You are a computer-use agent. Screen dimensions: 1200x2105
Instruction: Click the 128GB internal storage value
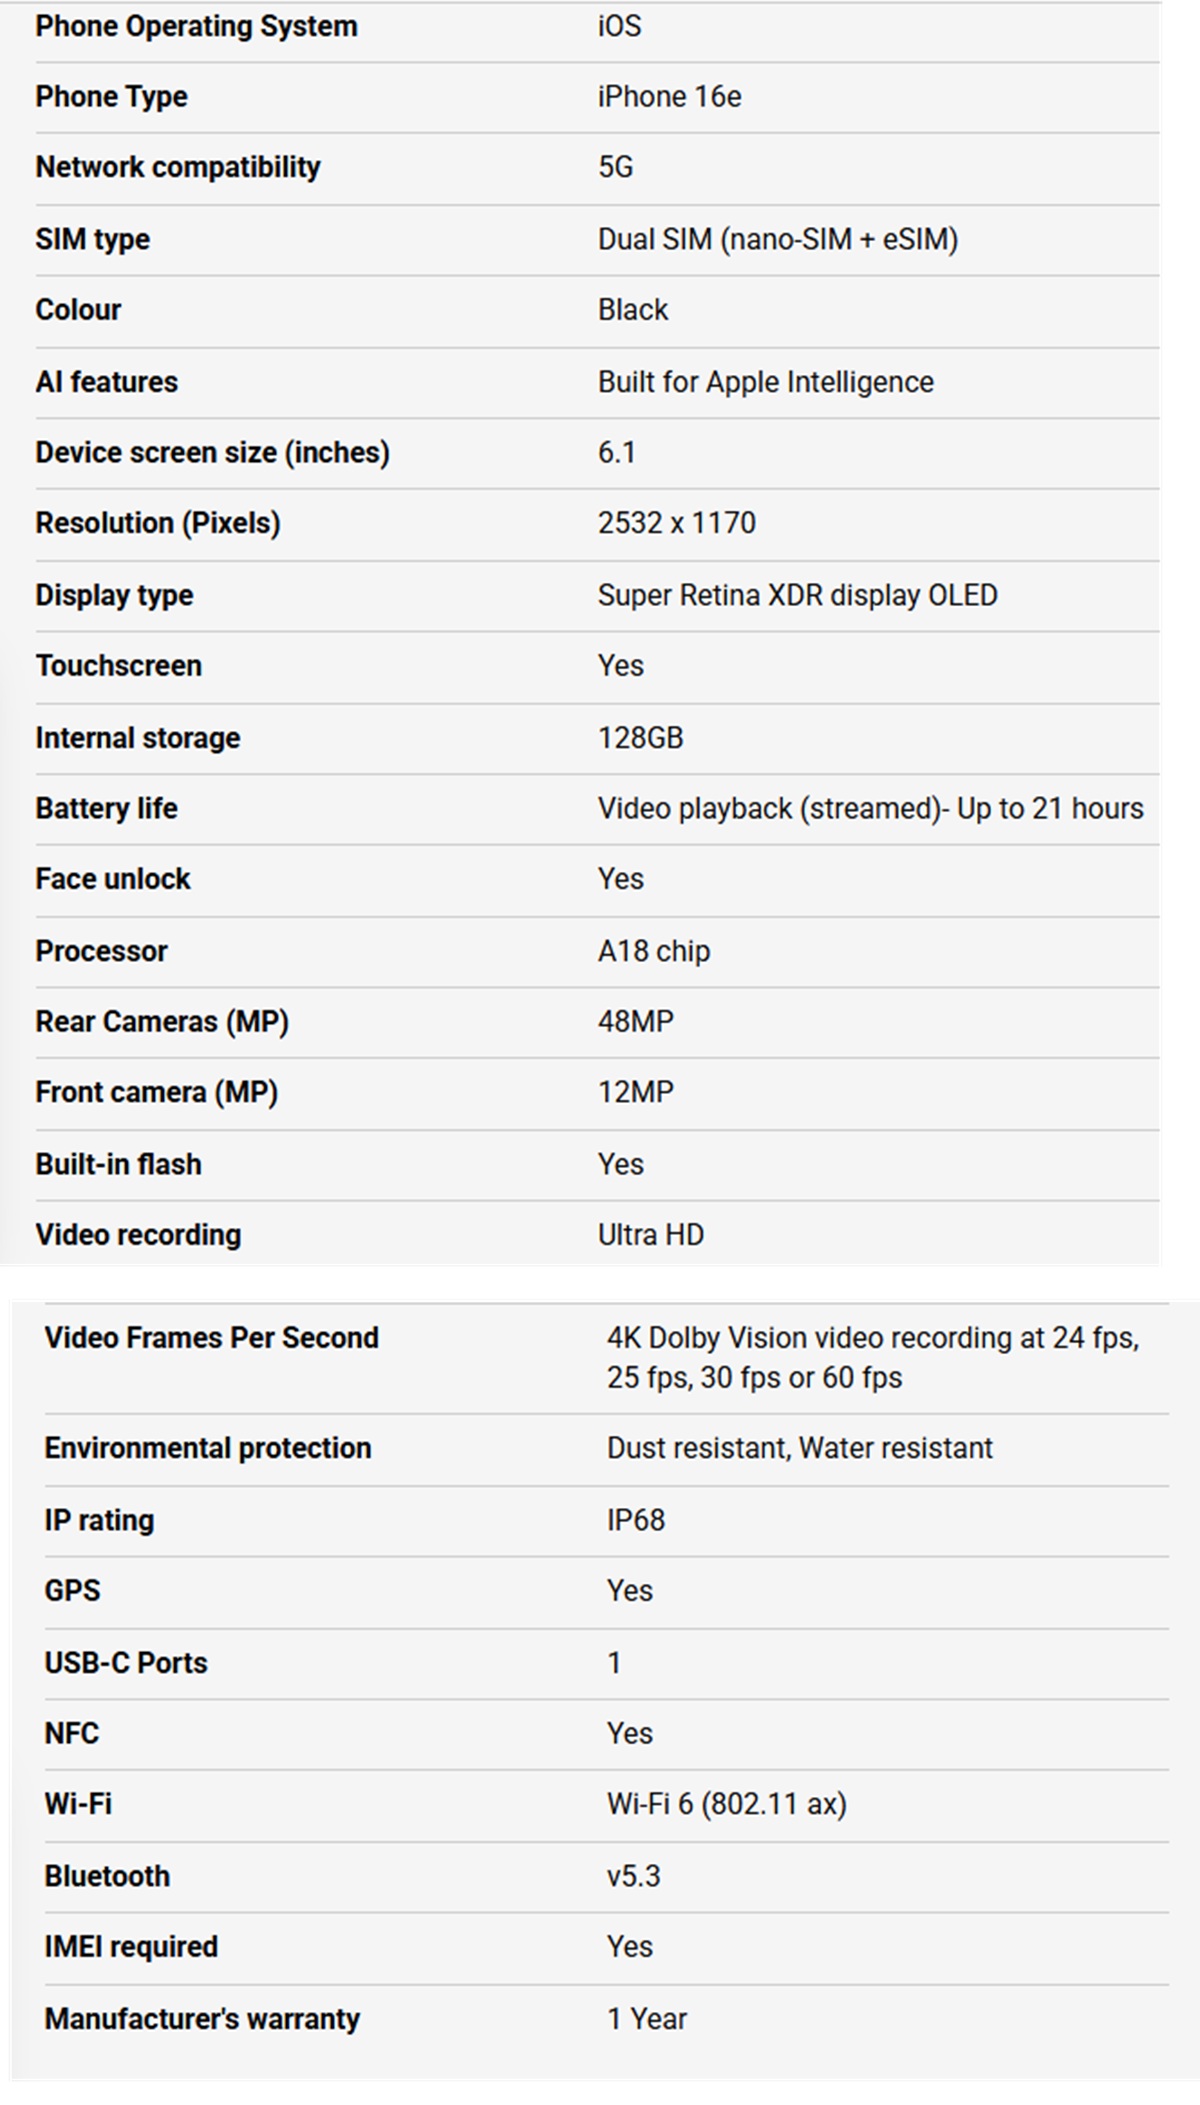point(640,738)
